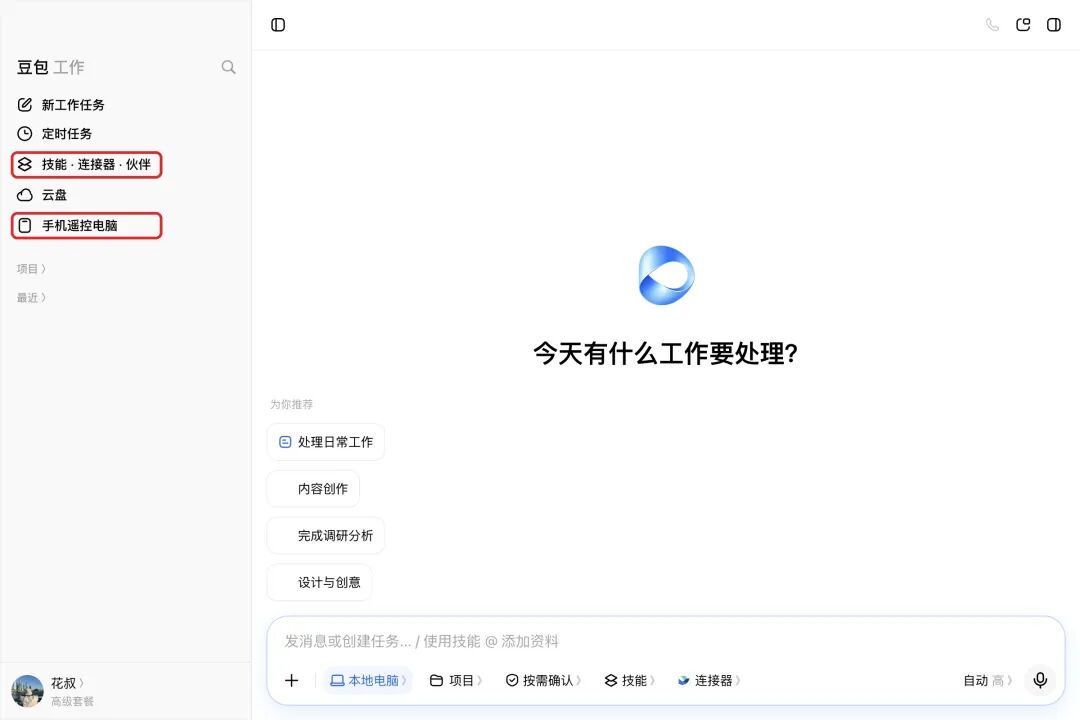Screen dimensions: 1080x720
Task: Click the 豆包 工作 title
Action: (x=50, y=67)
